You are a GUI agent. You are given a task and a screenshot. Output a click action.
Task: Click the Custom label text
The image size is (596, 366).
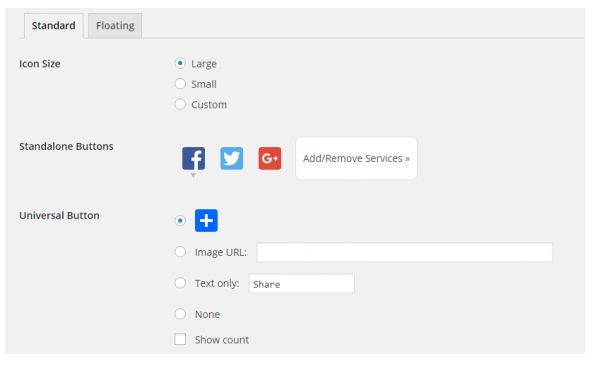[209, 105]
